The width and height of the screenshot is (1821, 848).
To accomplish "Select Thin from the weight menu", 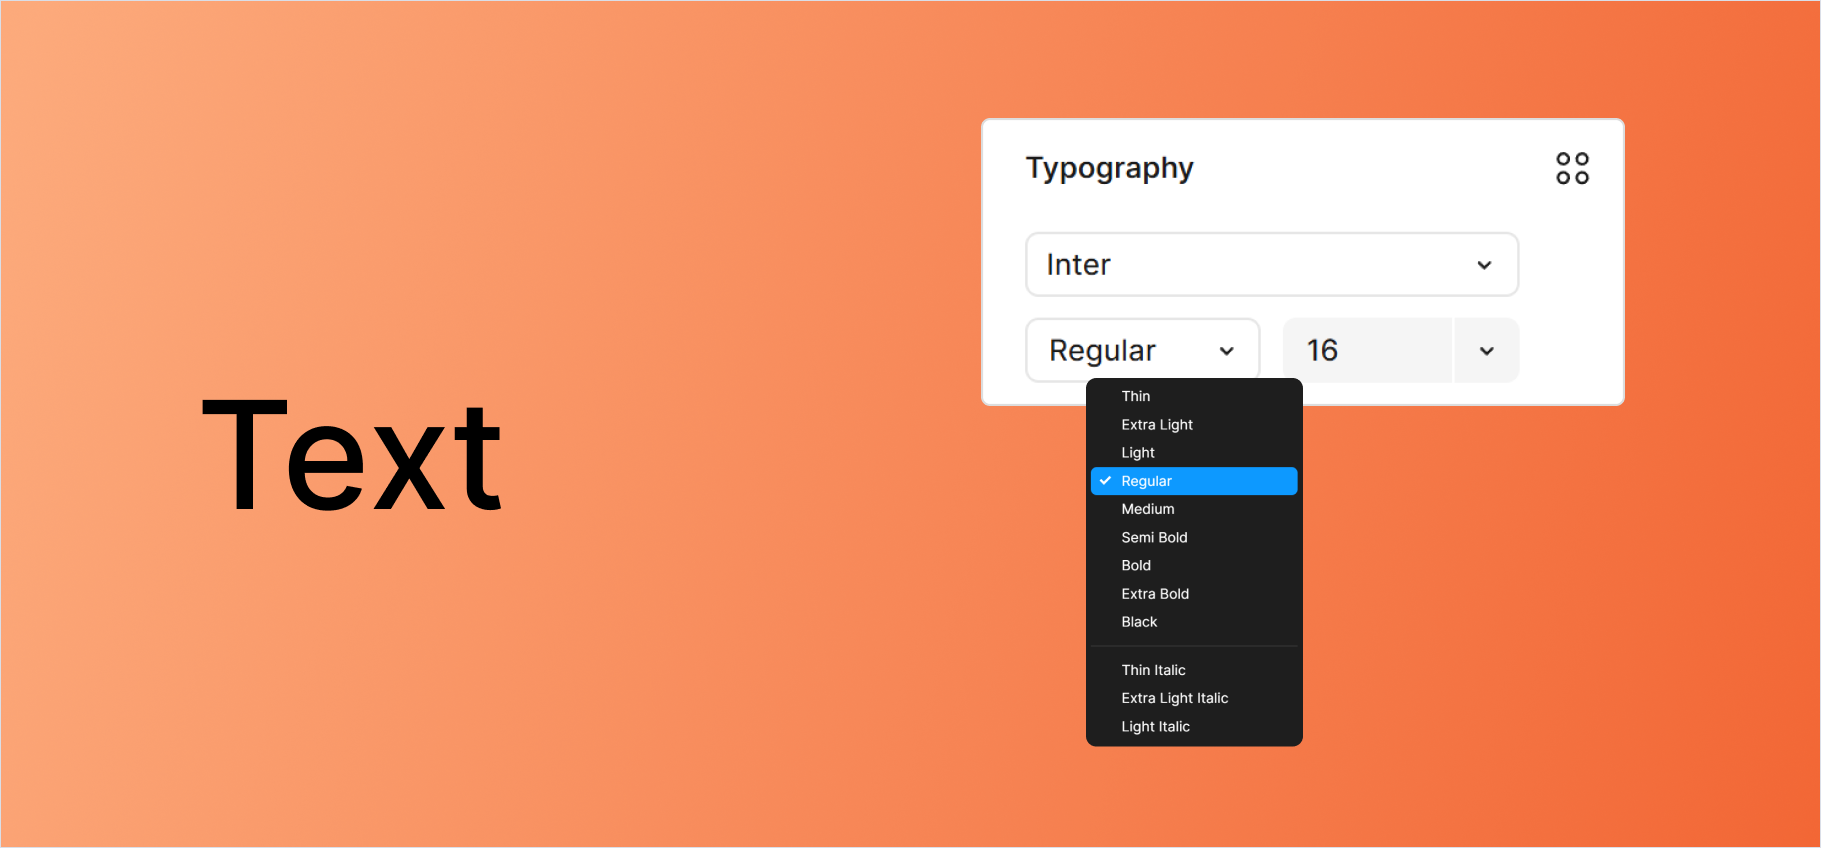I will (1136, 397).
